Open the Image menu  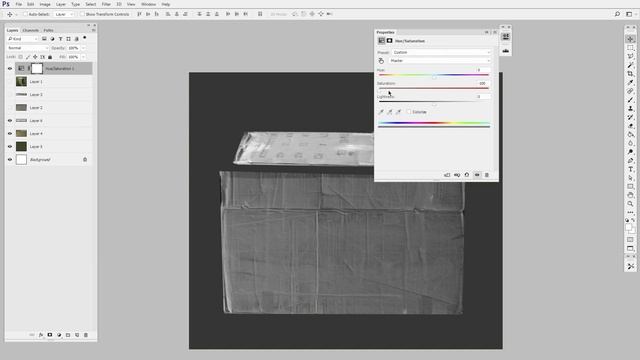coord(45,4)
